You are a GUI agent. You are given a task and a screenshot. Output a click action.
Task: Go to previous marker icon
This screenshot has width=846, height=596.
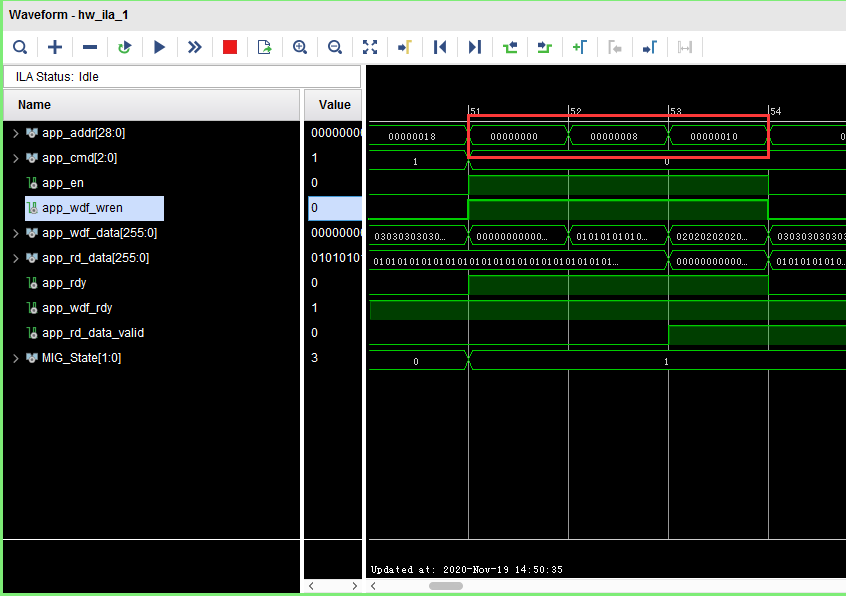click(615, 47)
